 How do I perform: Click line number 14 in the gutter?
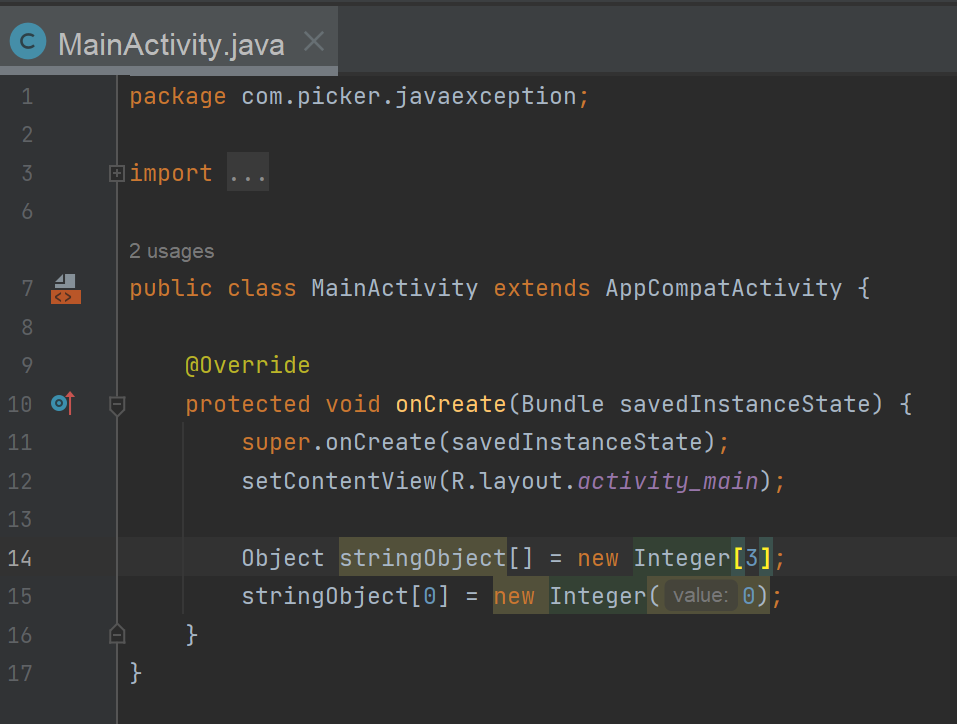(x=20, y=558)
